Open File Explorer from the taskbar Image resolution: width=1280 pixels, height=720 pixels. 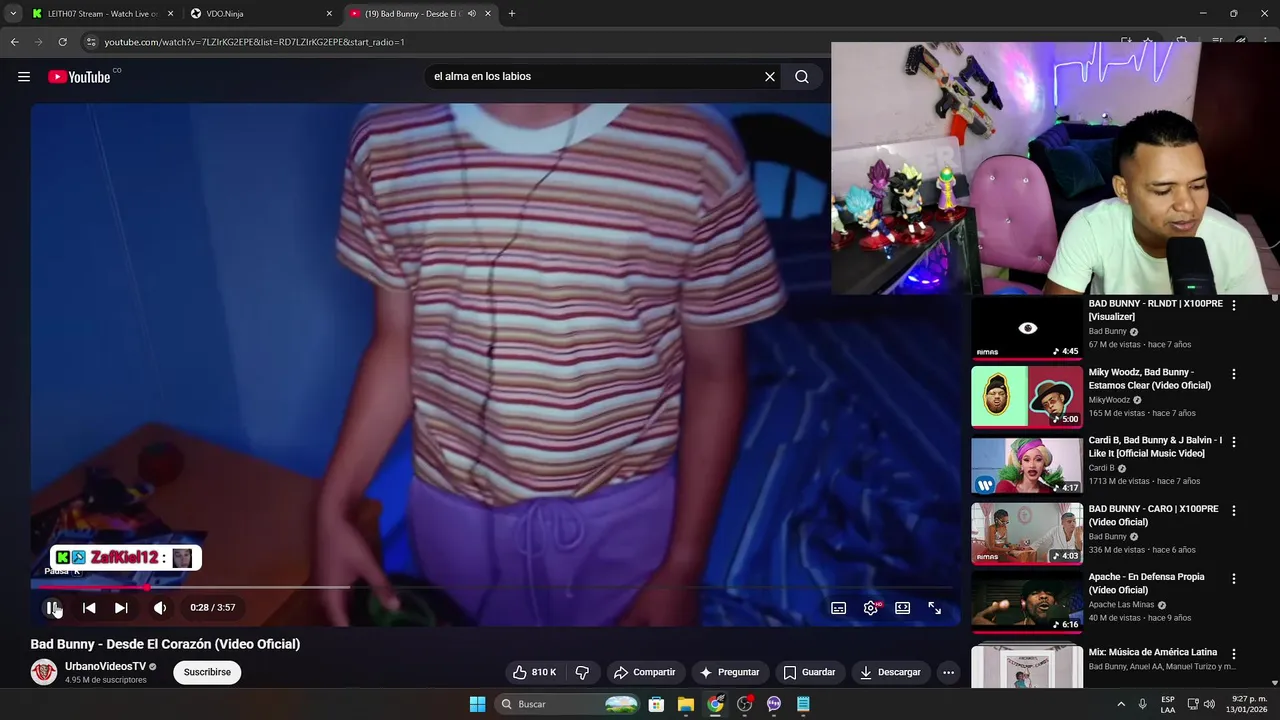pos(686,704)
